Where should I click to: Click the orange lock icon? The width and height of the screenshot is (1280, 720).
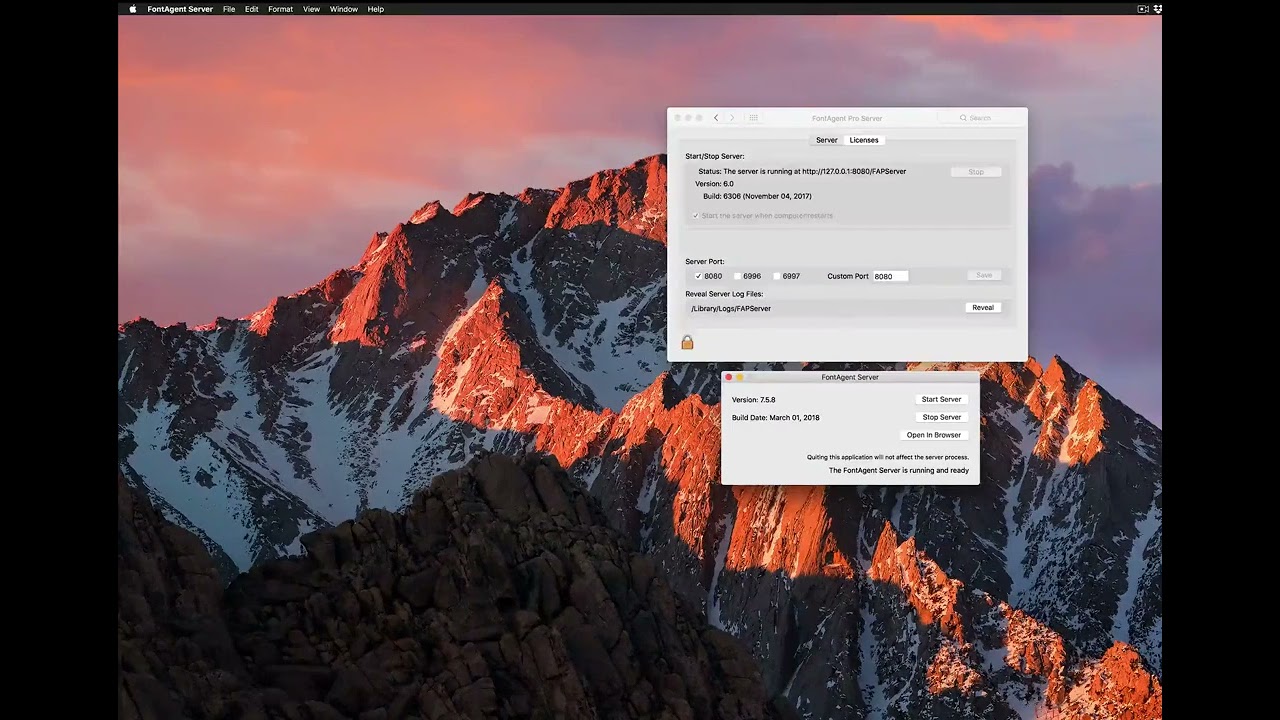coord(687,342)
